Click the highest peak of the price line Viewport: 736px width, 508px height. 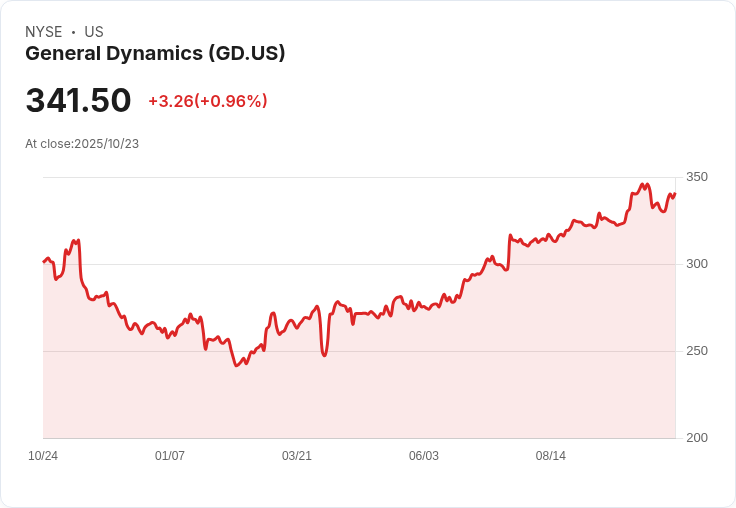[641, 184]
